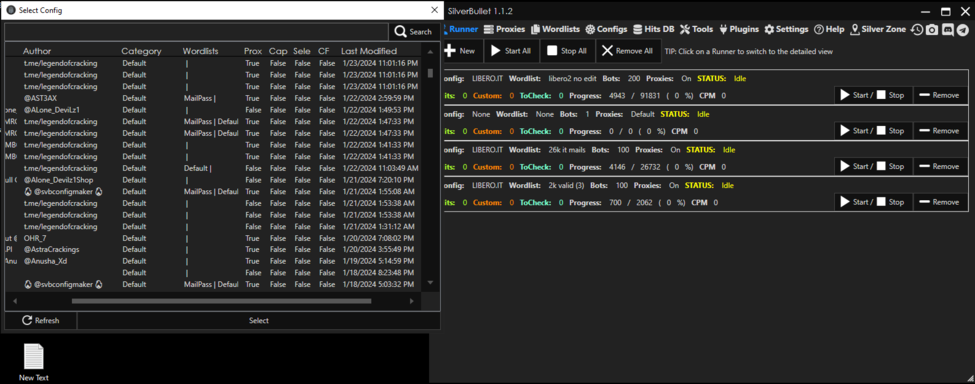Sort by the Sele column header
Screen dimensions: 975x384
[302, 51]
